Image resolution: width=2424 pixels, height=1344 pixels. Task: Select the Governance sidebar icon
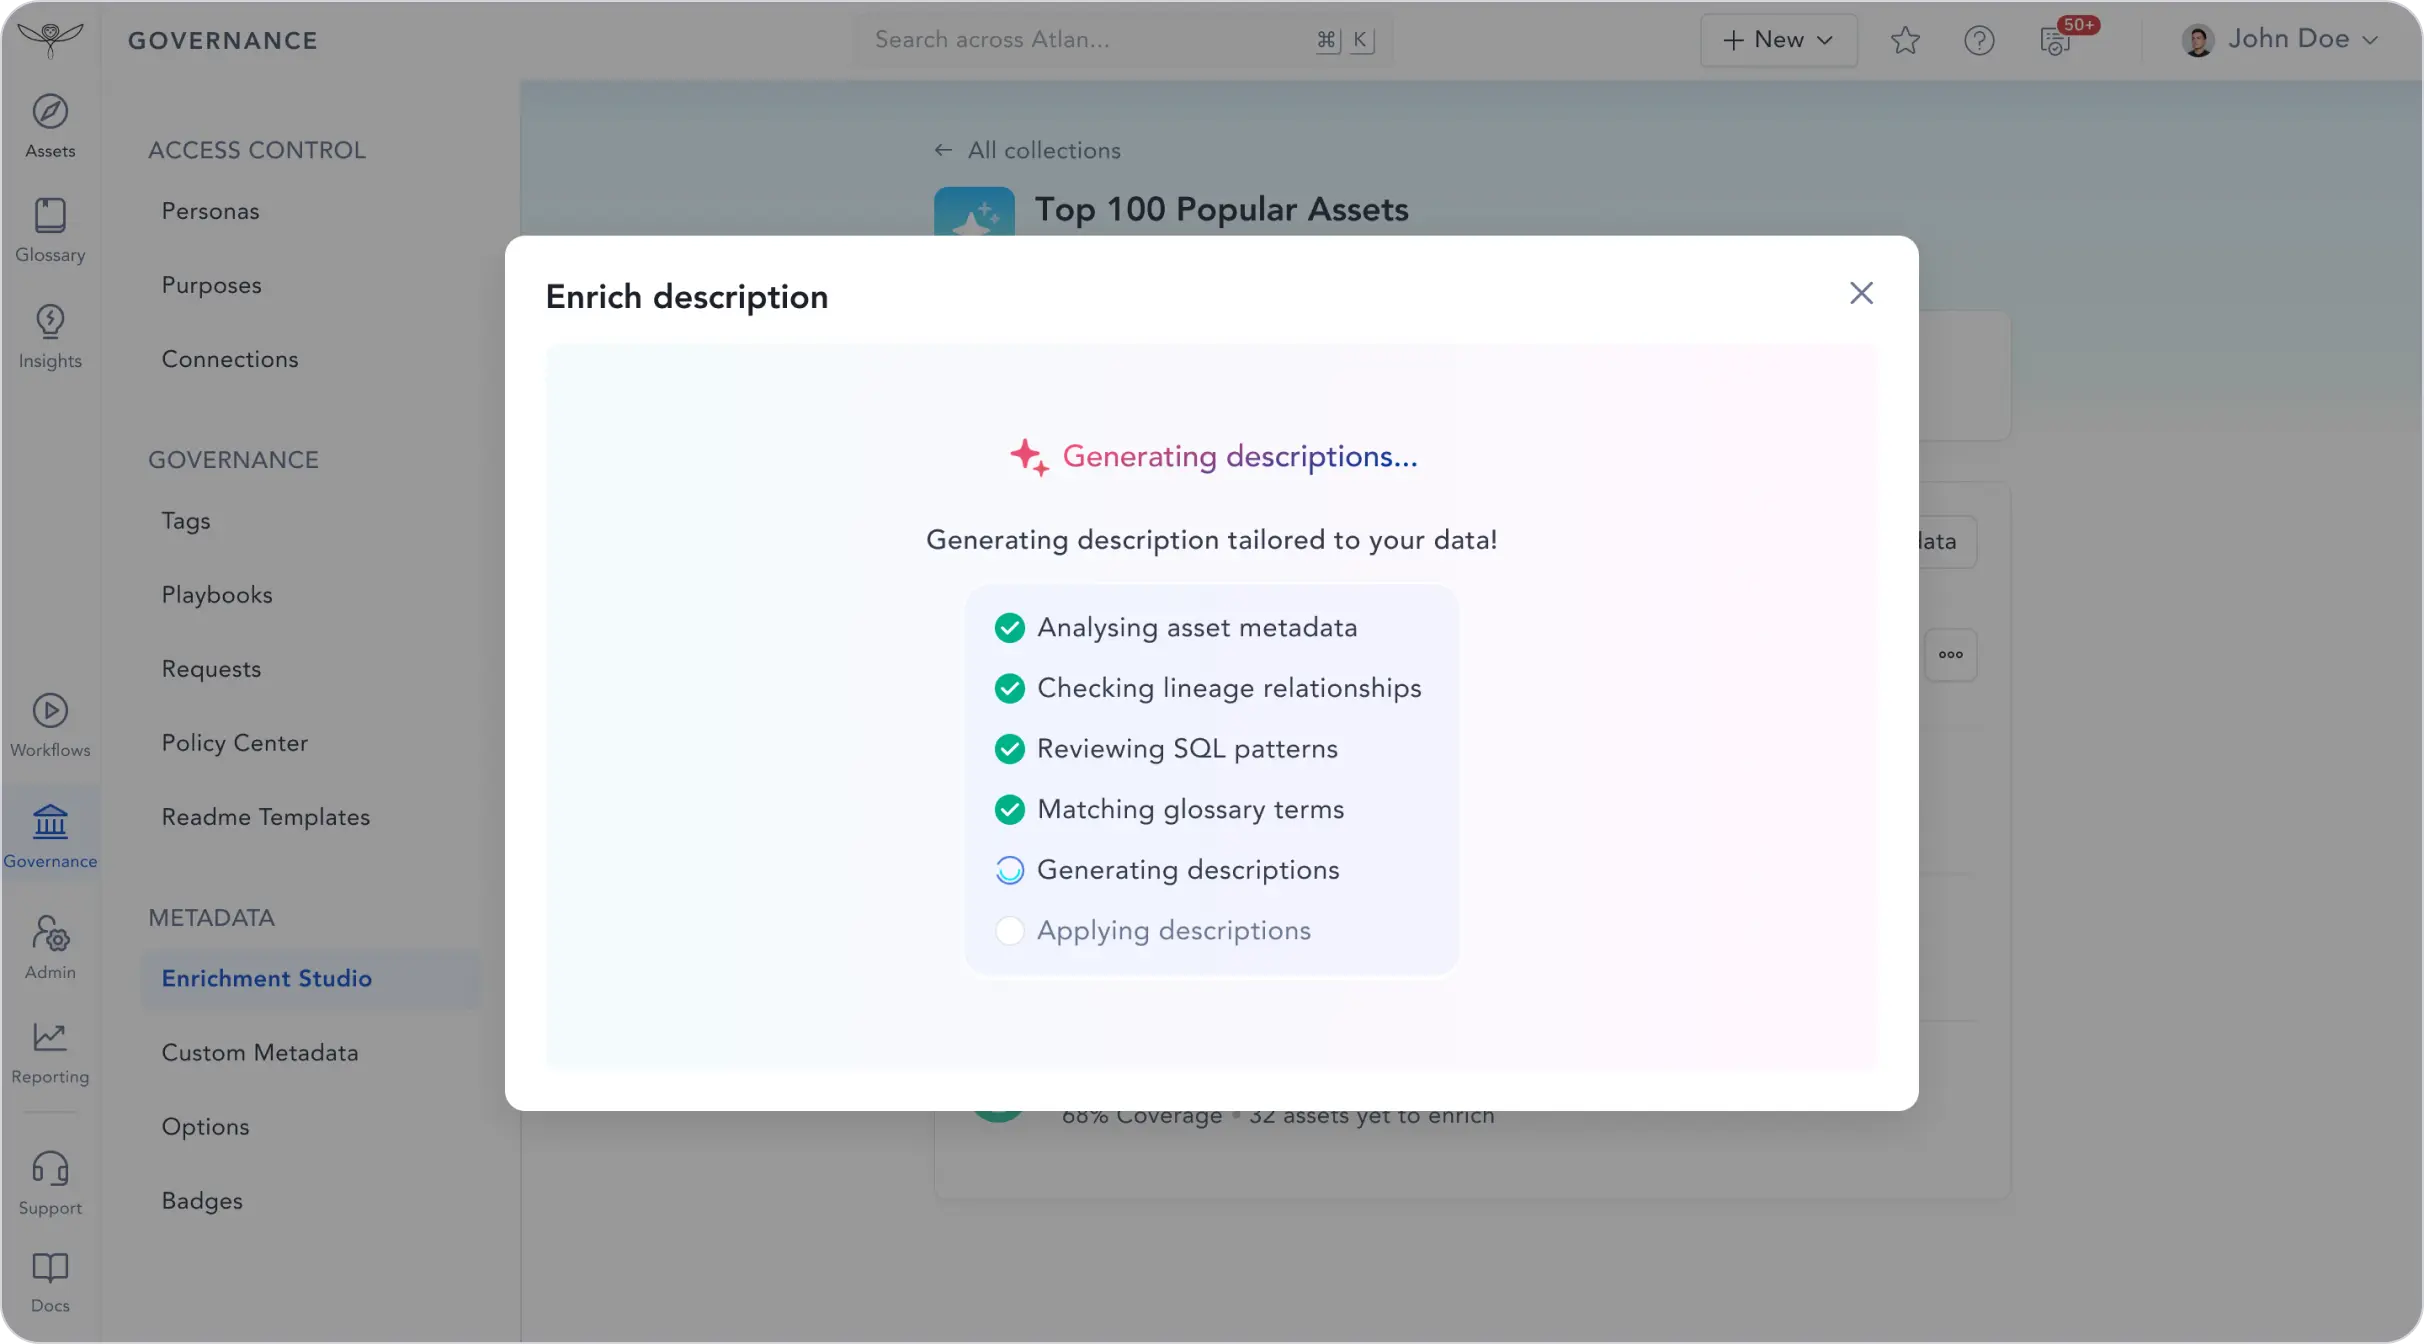(x=50, y=832)
